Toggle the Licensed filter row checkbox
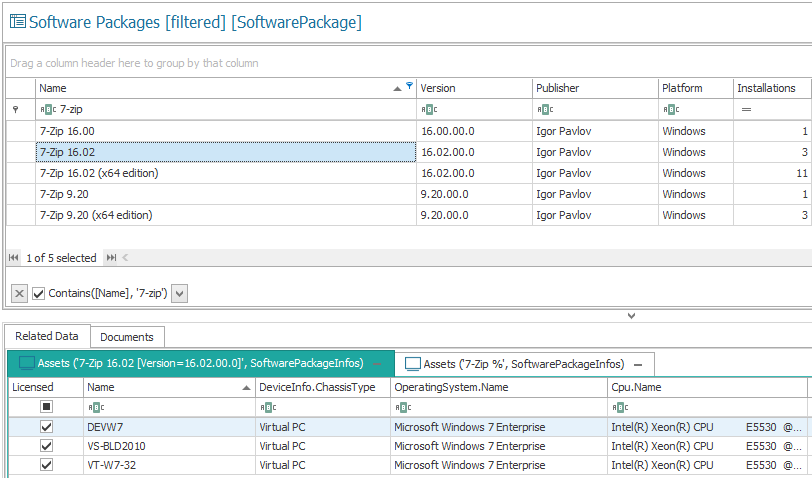 tap(47, 407)
